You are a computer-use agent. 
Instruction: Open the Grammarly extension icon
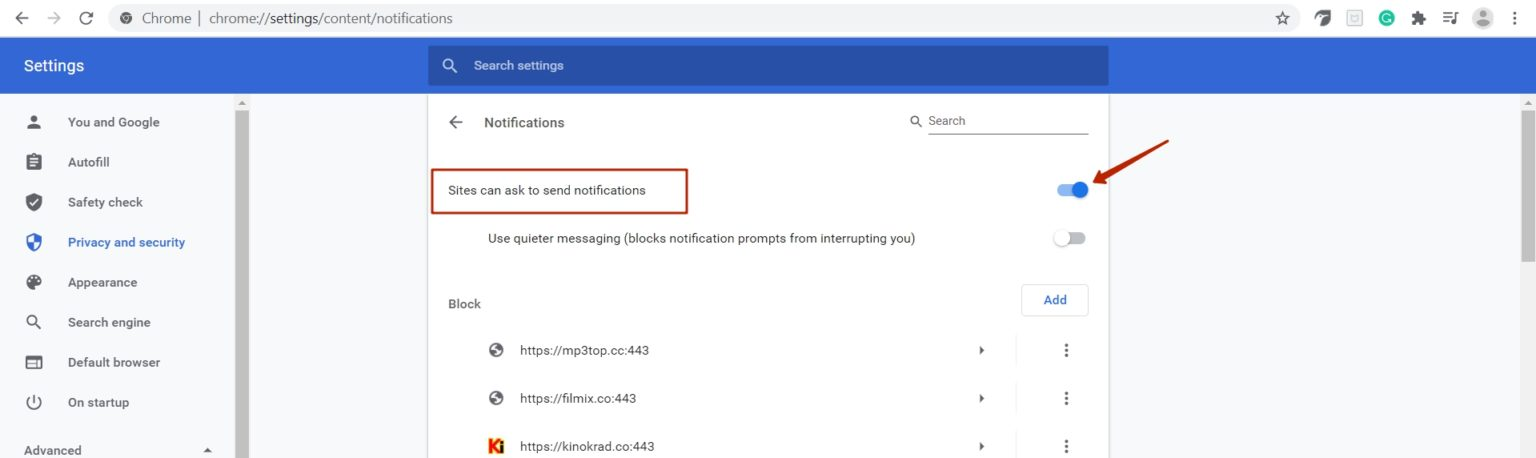(x=1386, y=18)
